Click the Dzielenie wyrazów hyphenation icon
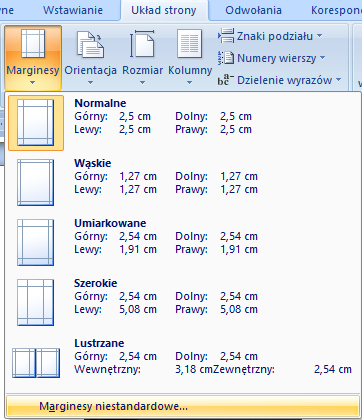 (226, 80)
